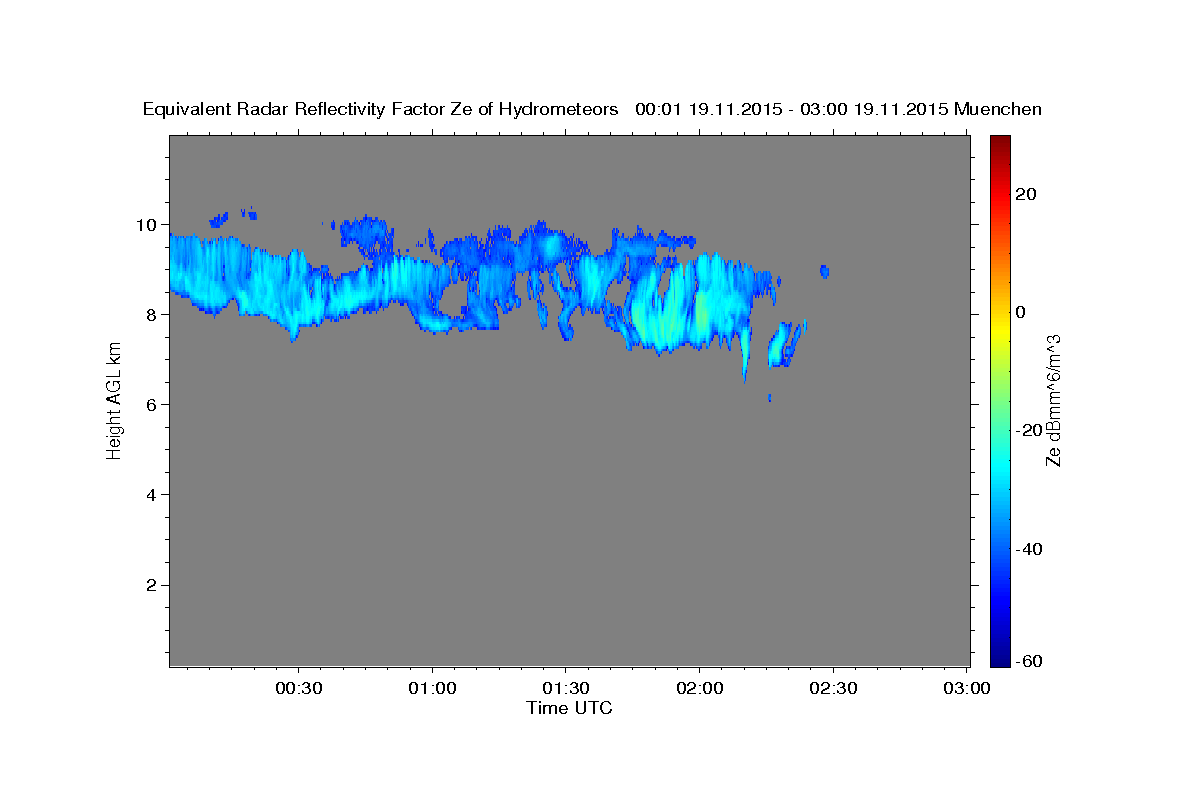Click the 'Height AGL km' axis label
The image size is (1200, 800).
[115, 400]
